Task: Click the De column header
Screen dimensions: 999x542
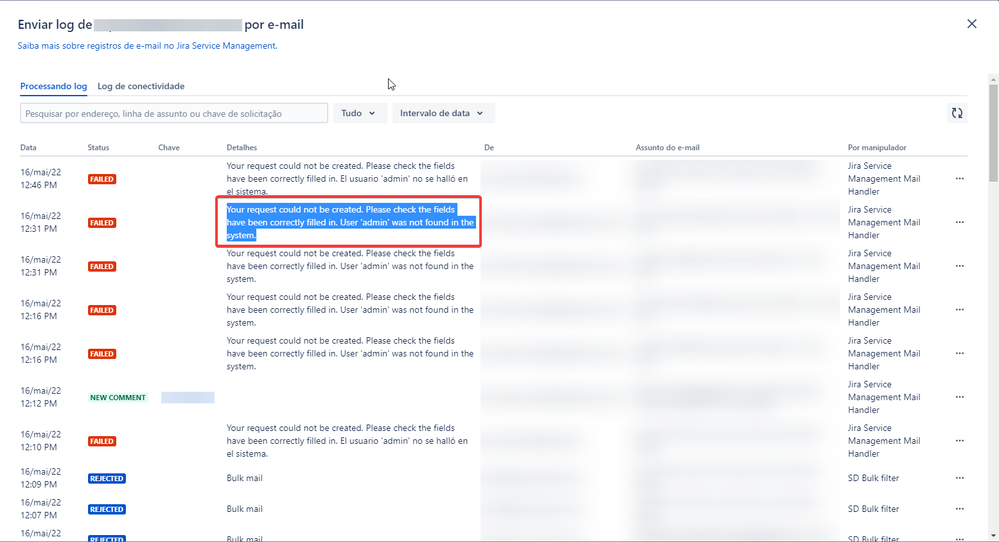Action: tap(489, 148)
